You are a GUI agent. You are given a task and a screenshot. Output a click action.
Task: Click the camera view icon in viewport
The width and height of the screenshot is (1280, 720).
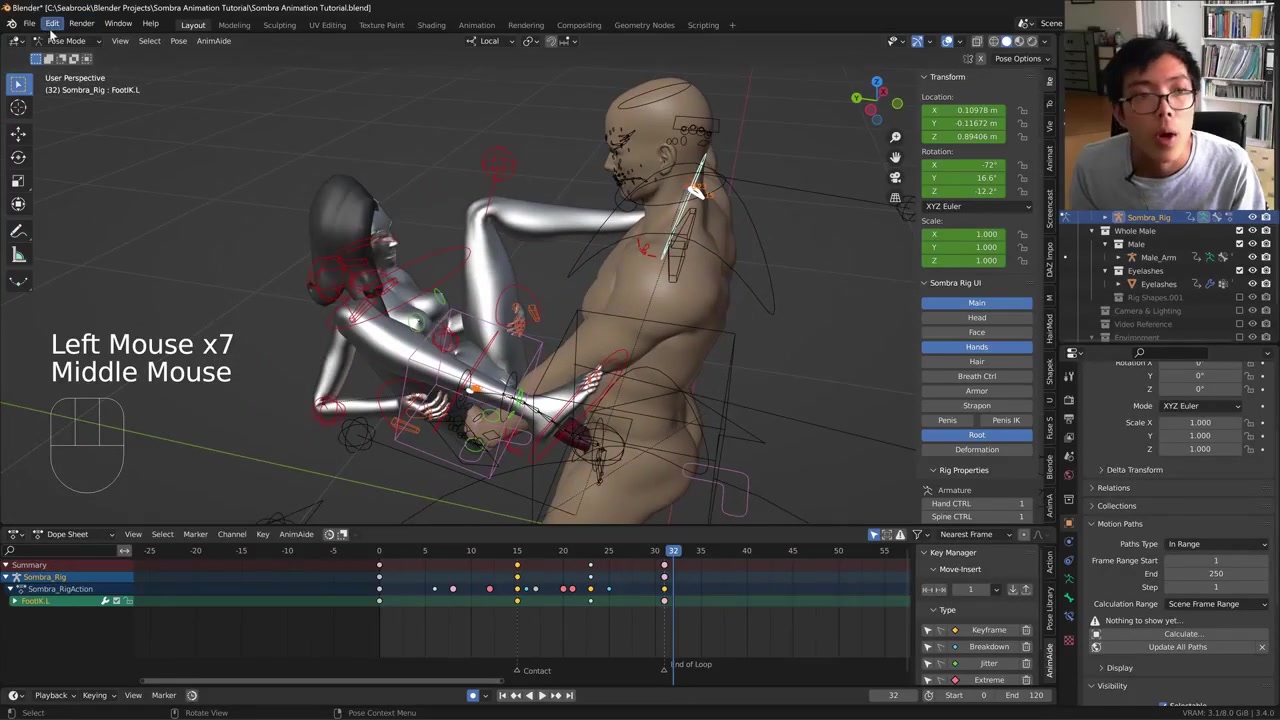(895, 178)
